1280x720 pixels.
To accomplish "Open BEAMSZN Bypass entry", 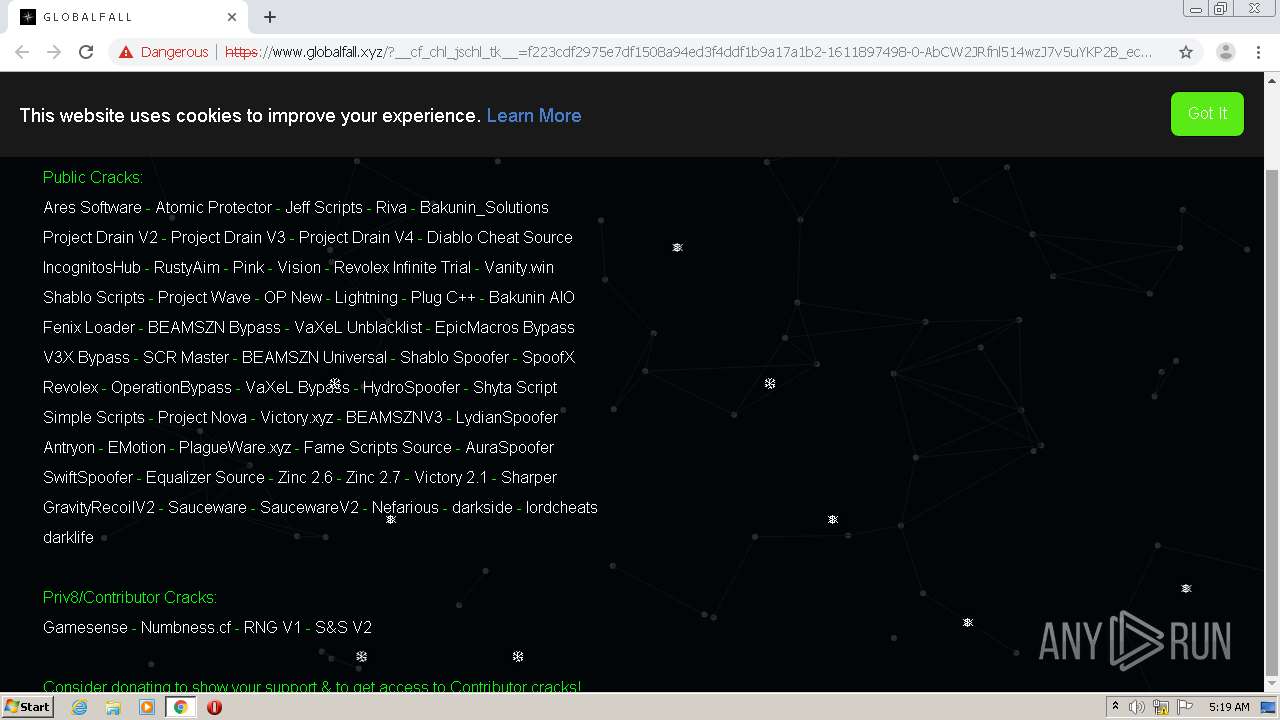I will click(x=214, y=327).
